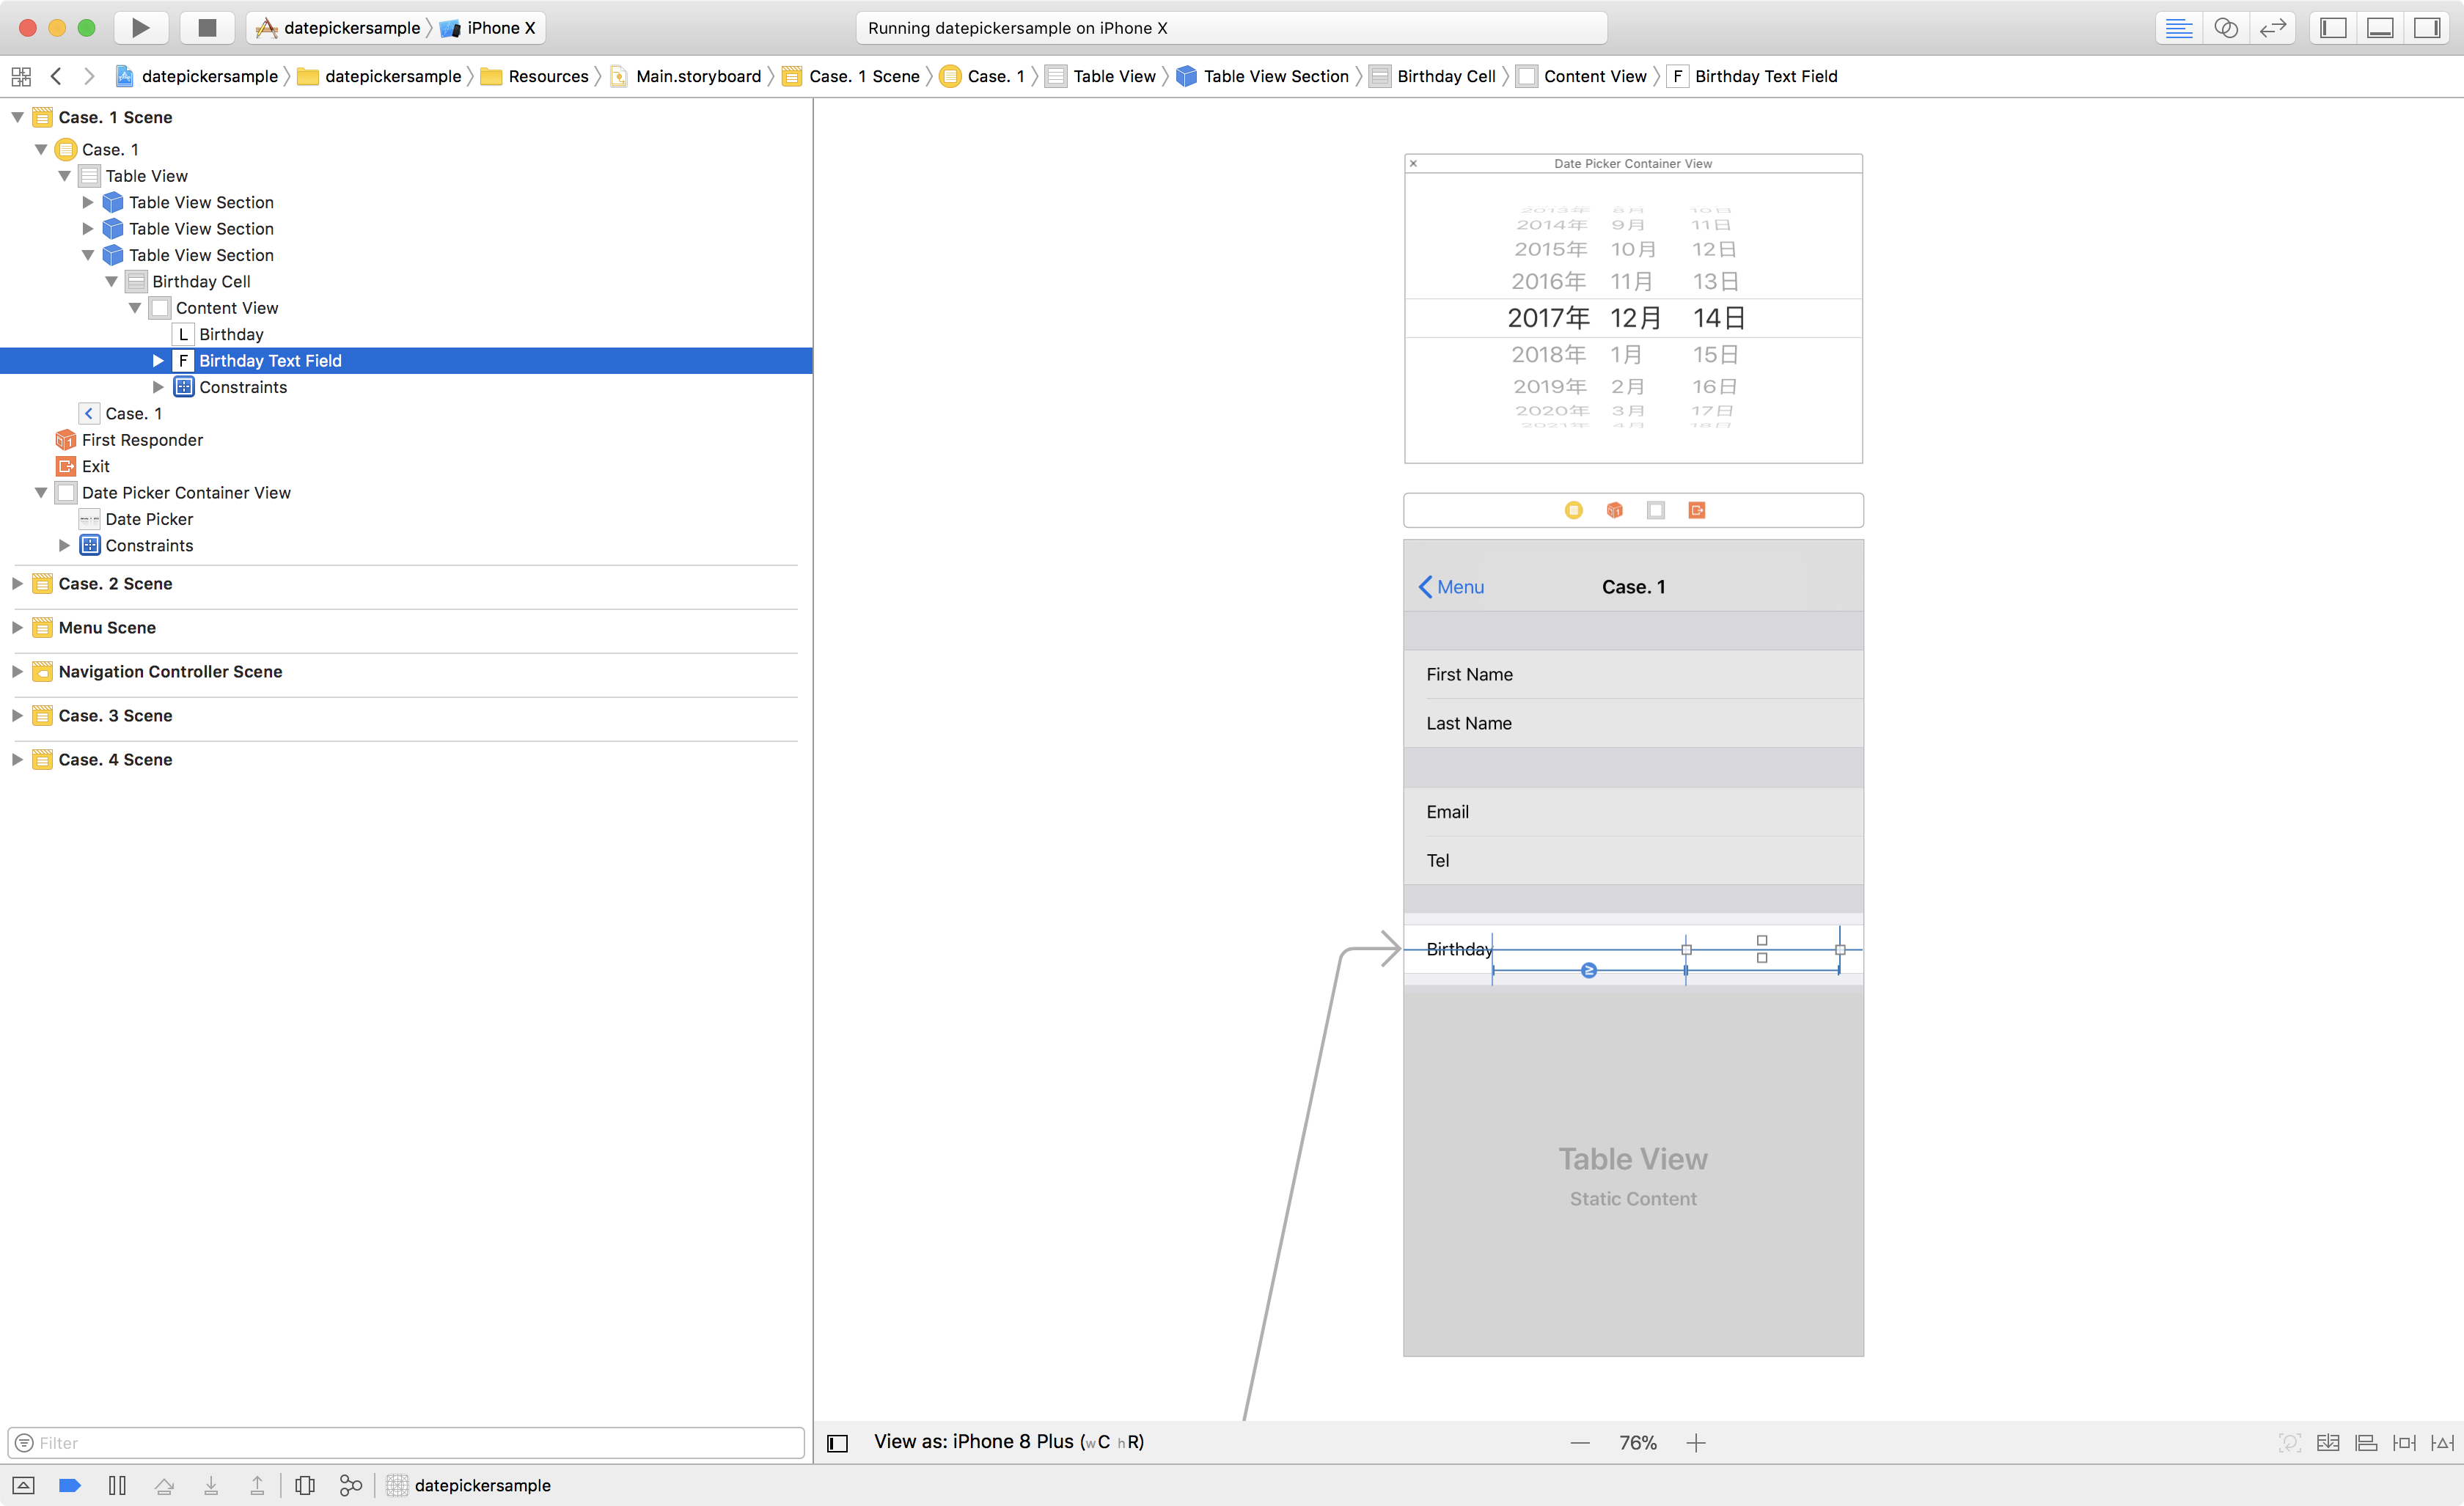This screenshot has width=2464, height=1506.
Task: Zoom in with the plus button
Action: (1696, 1442)
